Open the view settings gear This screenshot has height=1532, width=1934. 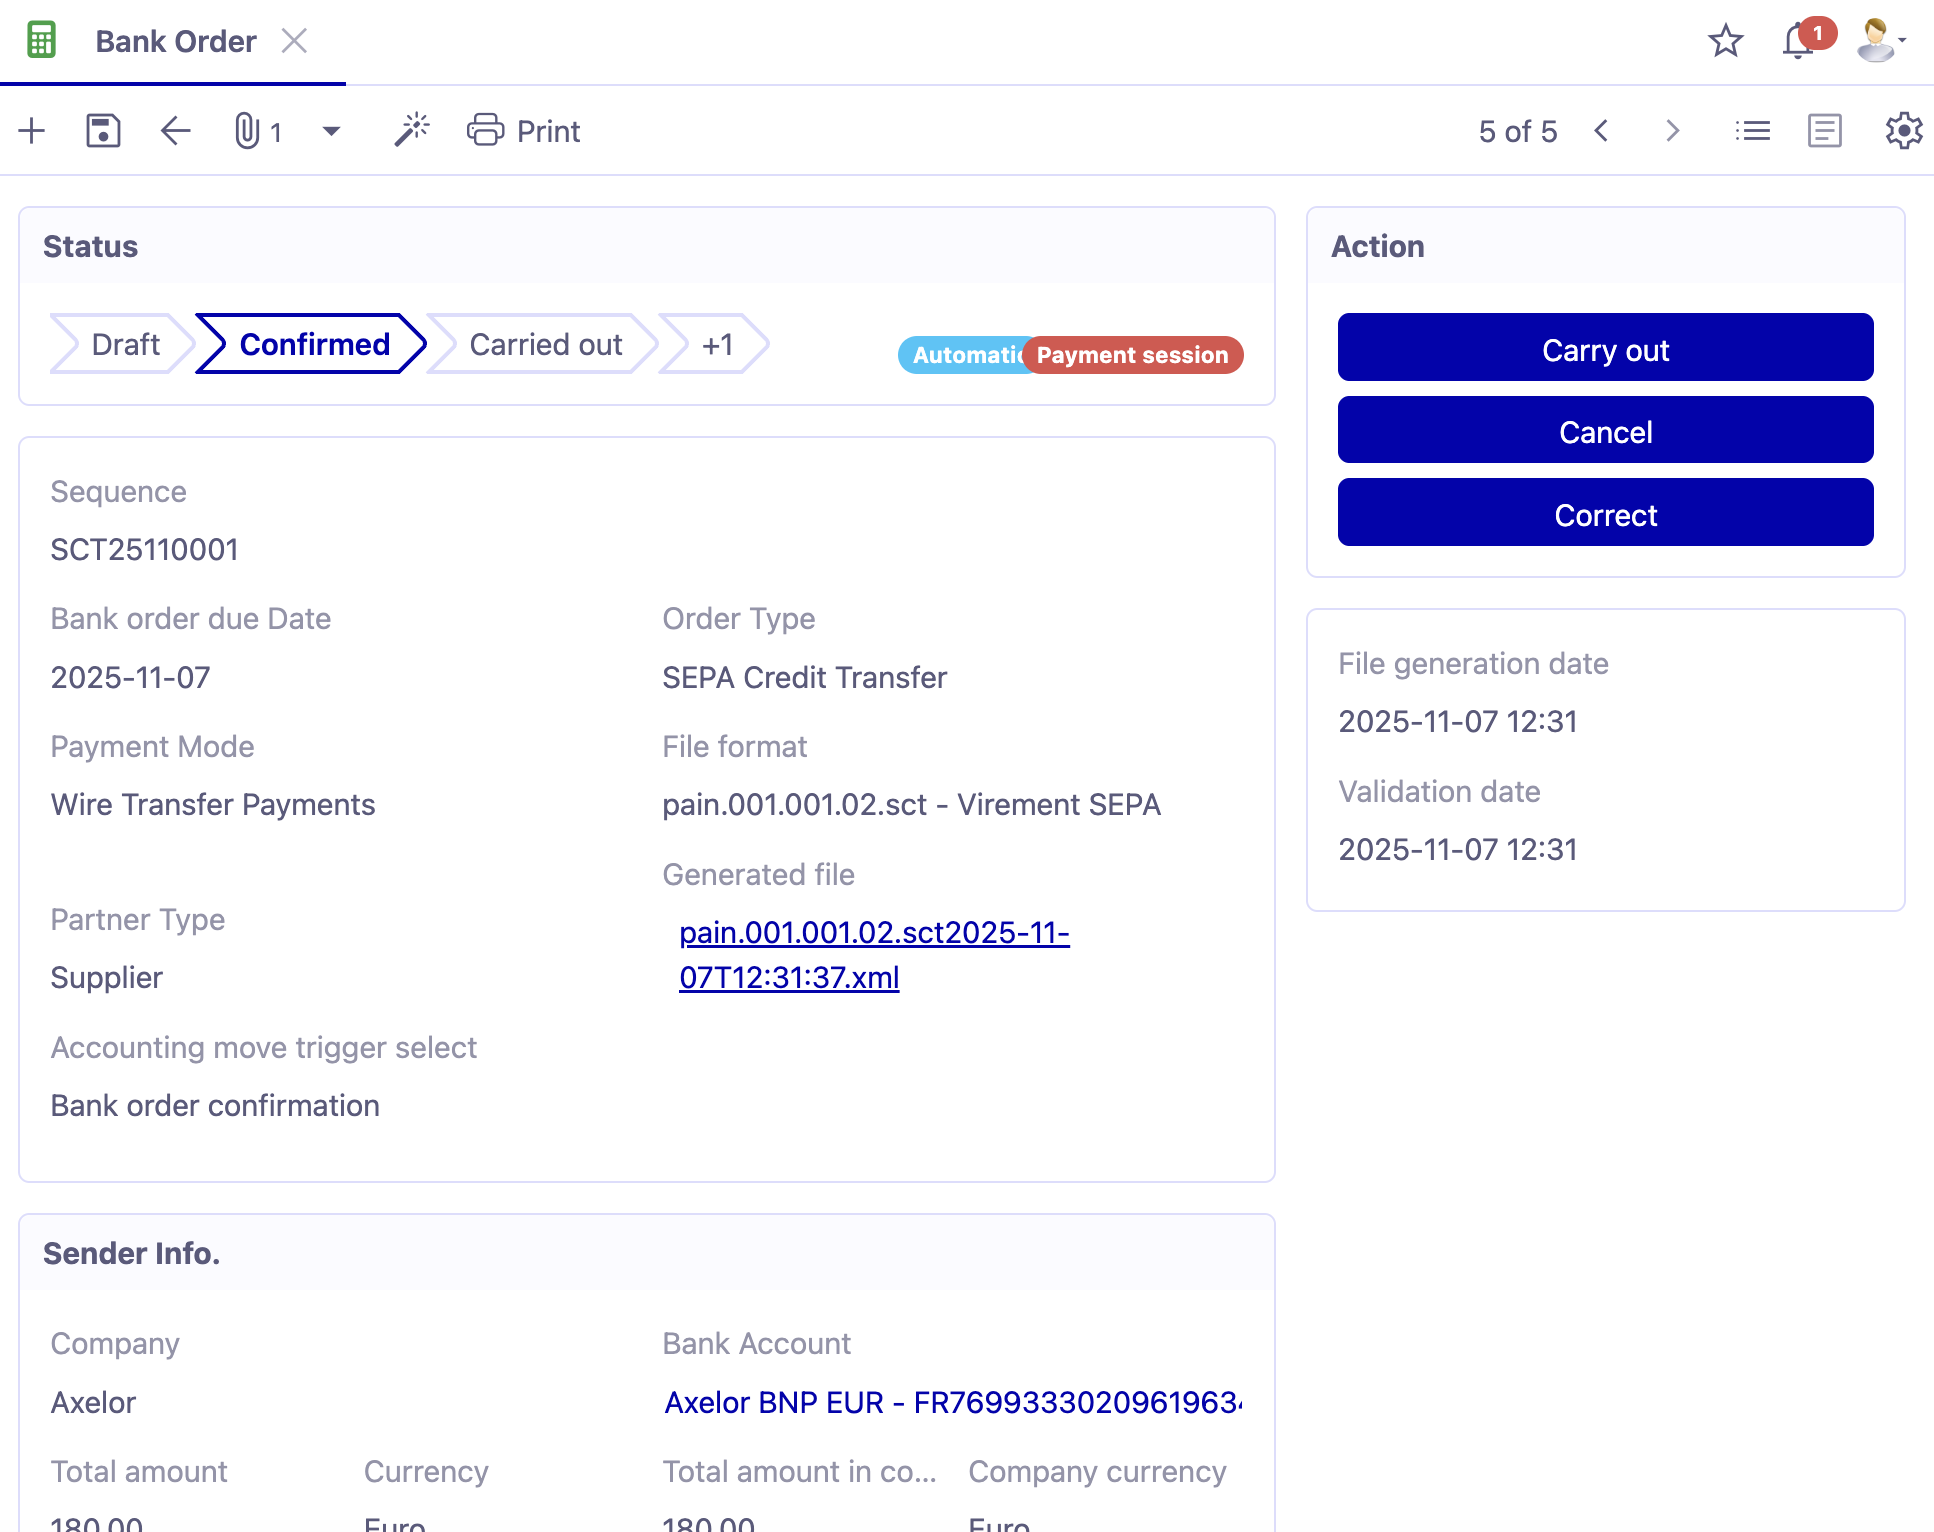tap(1903, 130)
